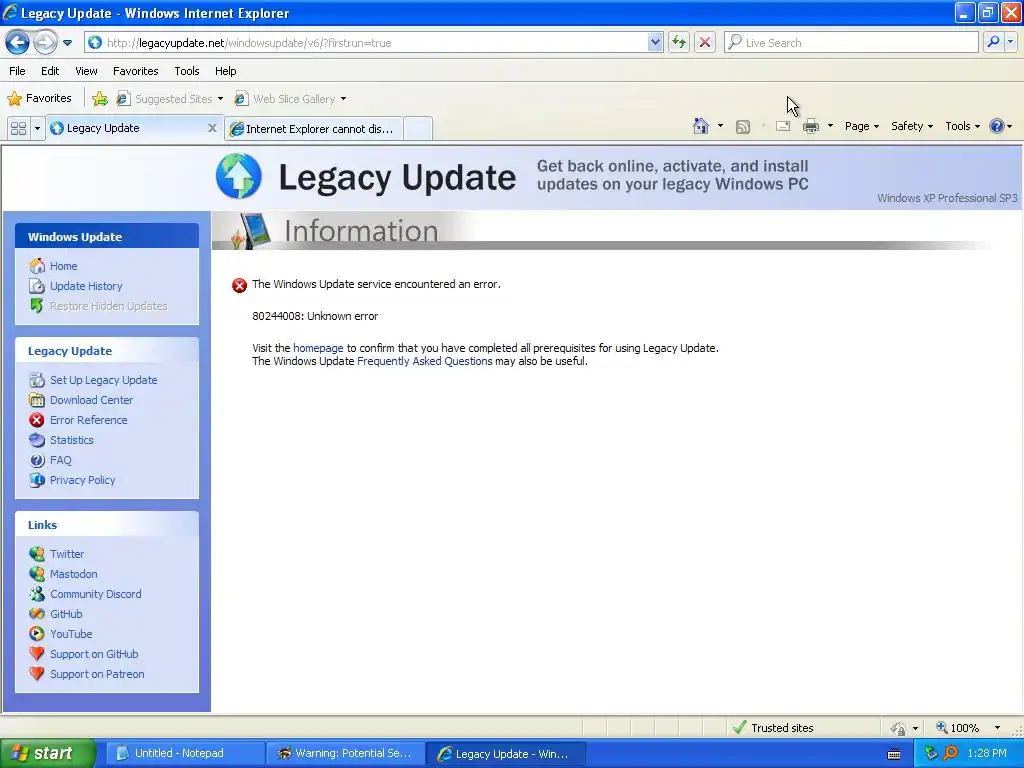Click the system tray clock
Image resolution: width=1024 pixels, height=768 pixels.
pos(987,753)
